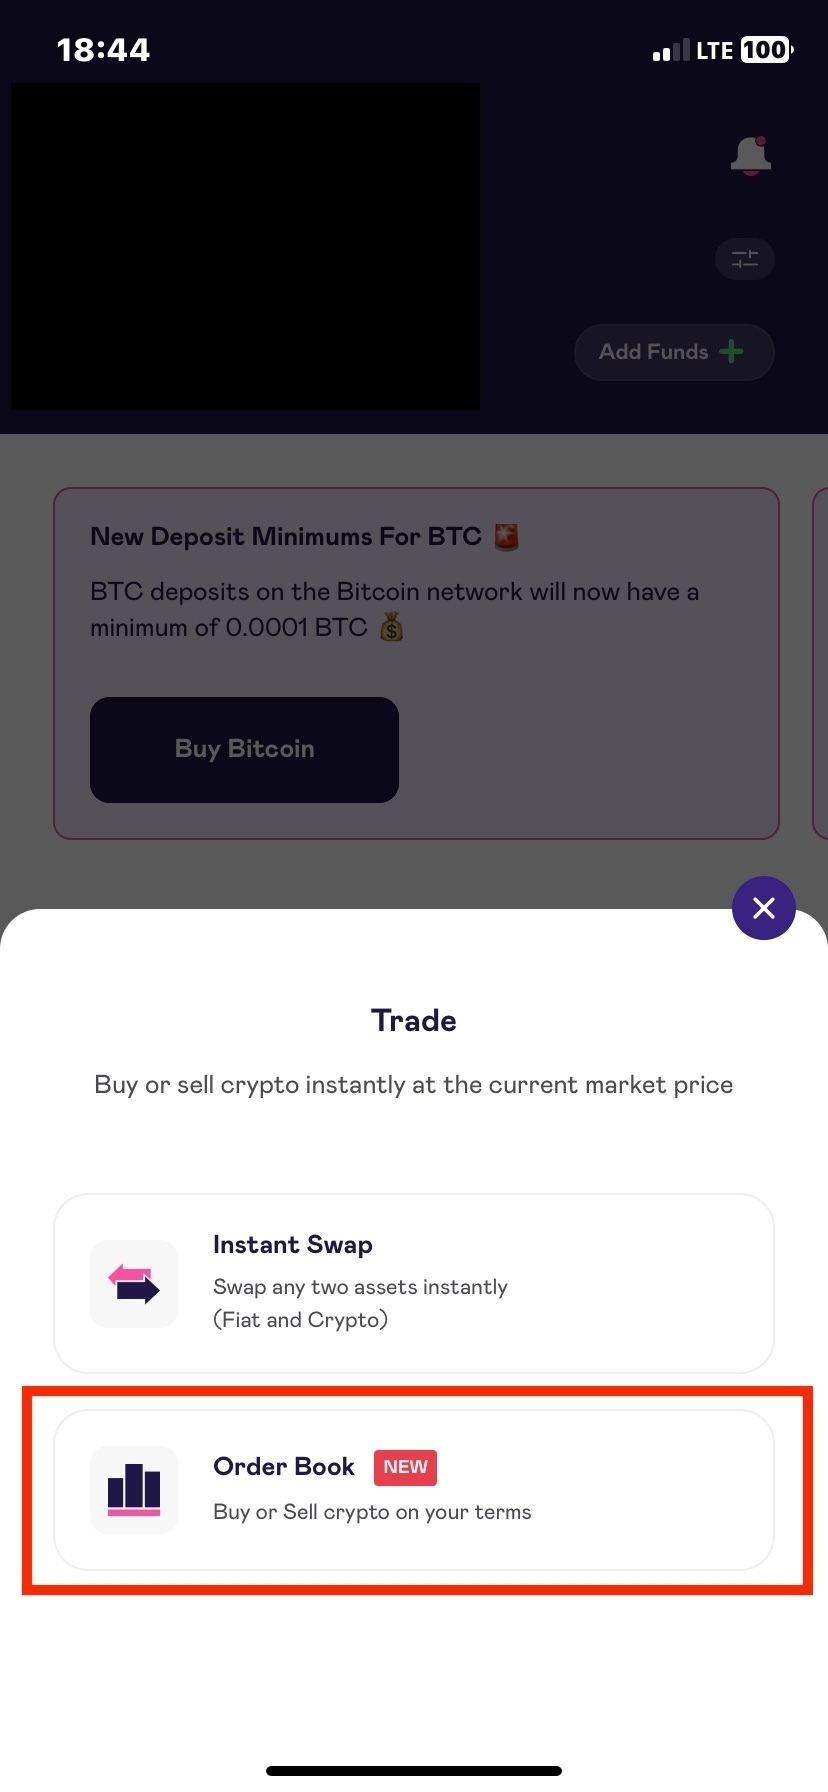828x1792 pixels.
Task: Click the green plus icon beside Add Funds
Action: [732, 352]
